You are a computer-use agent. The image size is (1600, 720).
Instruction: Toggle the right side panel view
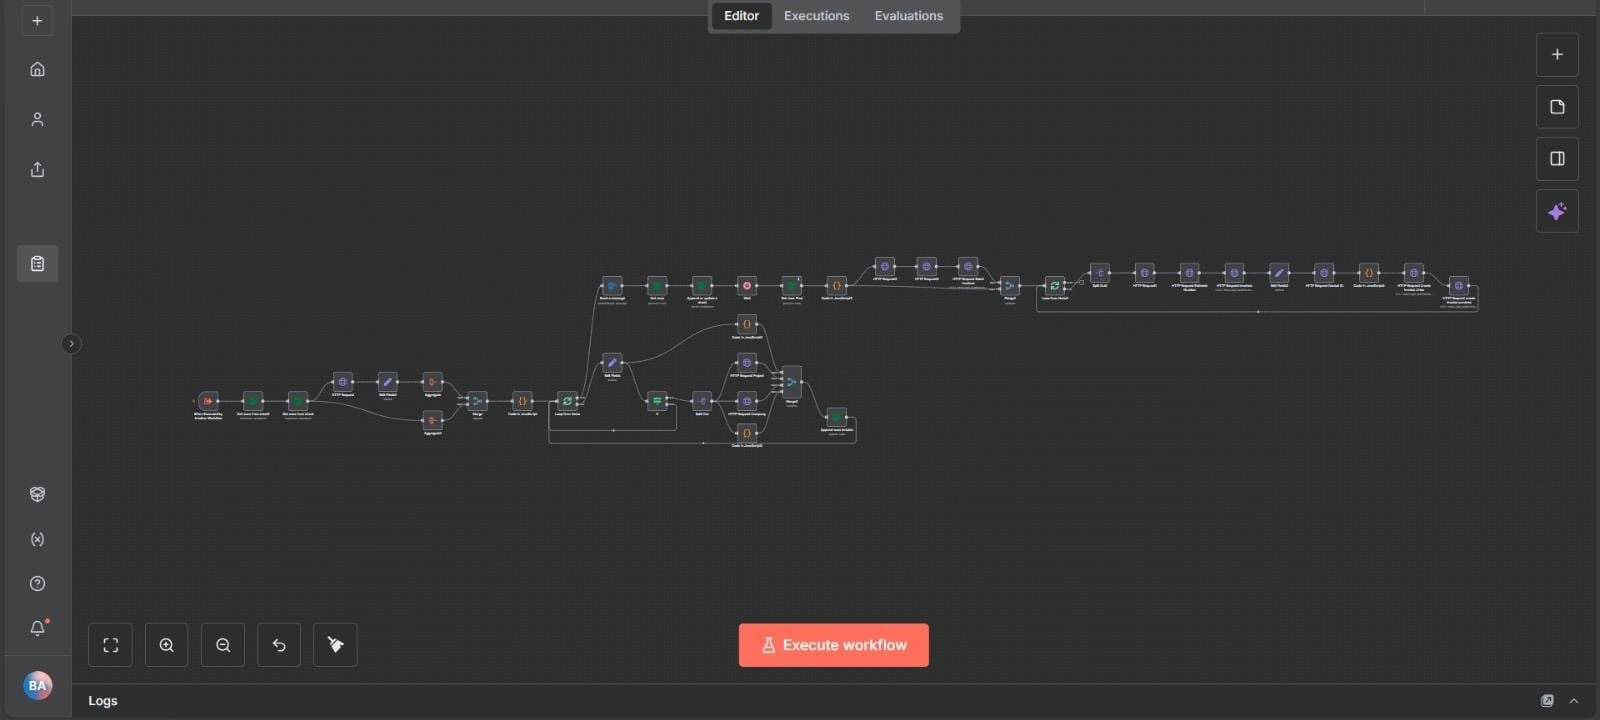point(1557,159)
